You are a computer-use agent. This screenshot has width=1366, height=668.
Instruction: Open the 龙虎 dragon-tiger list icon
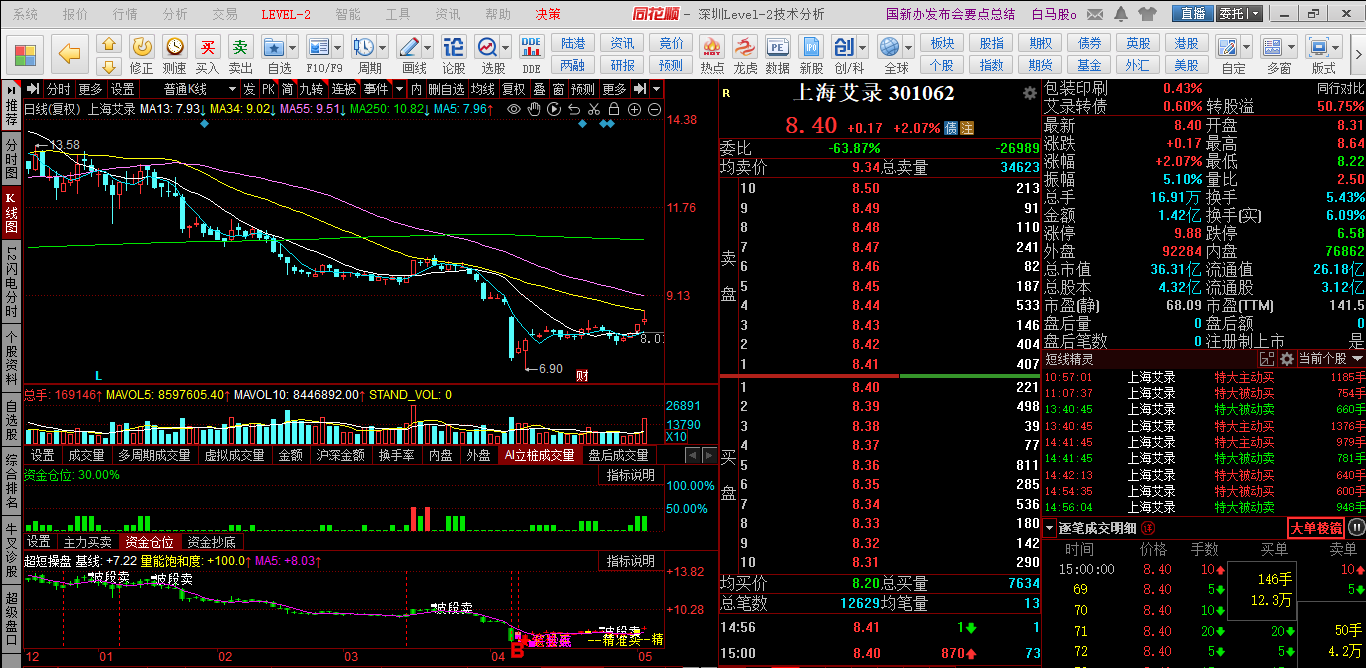pyautogui.click(x=745, y=47)
